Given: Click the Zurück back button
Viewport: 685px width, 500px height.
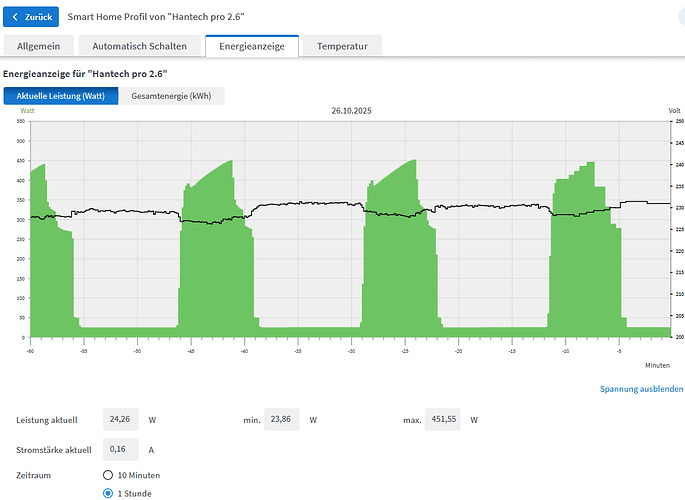Looking at the screenshot, I should [x=31, y=17].
